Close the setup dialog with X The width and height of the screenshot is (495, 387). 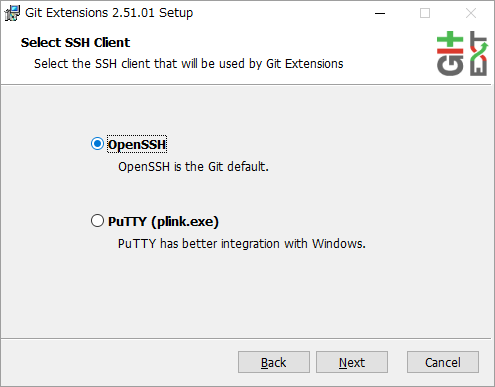[471, 13]
